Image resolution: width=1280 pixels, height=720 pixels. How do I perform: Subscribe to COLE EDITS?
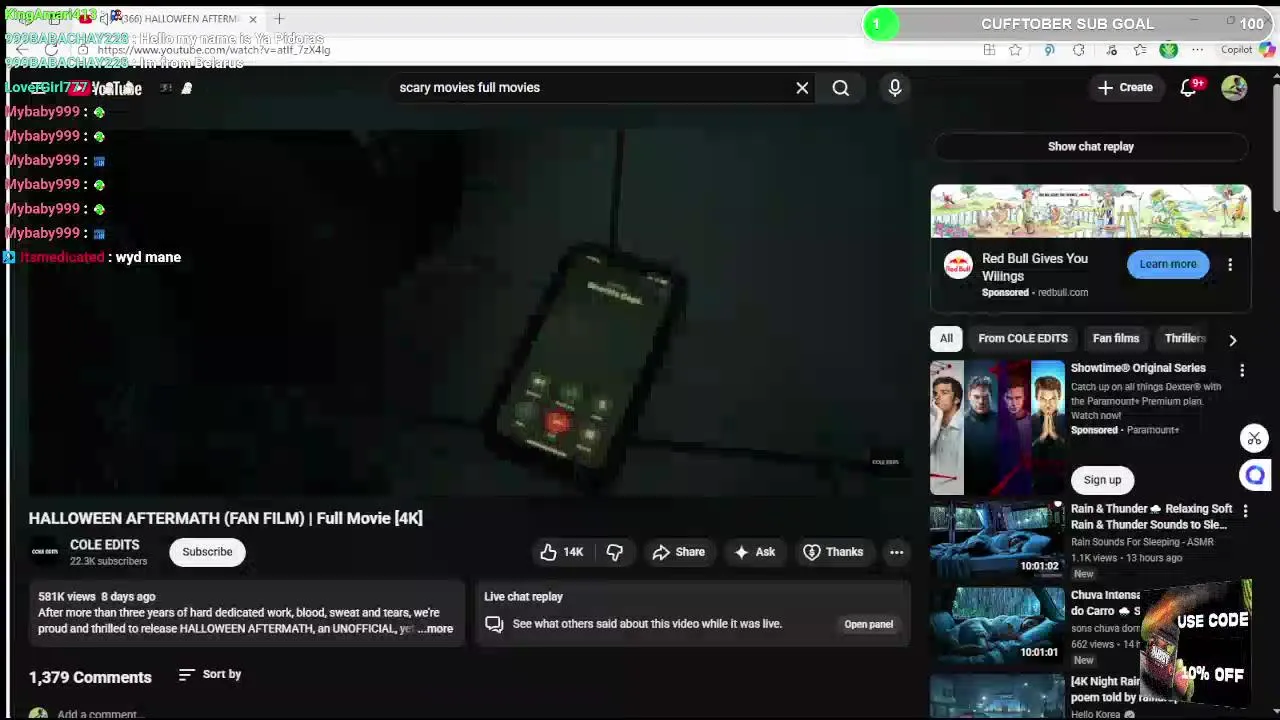[x=207, y=552]
